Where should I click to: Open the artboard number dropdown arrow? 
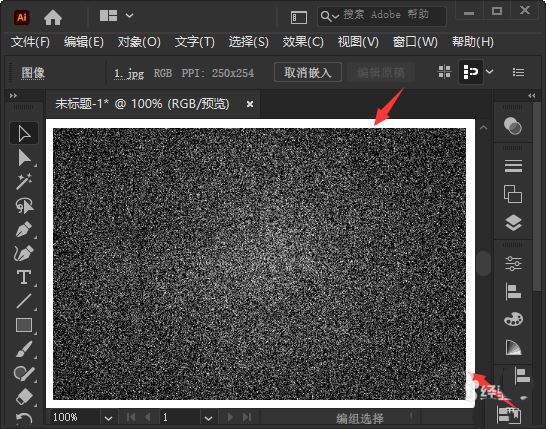(x=208, y=418)
